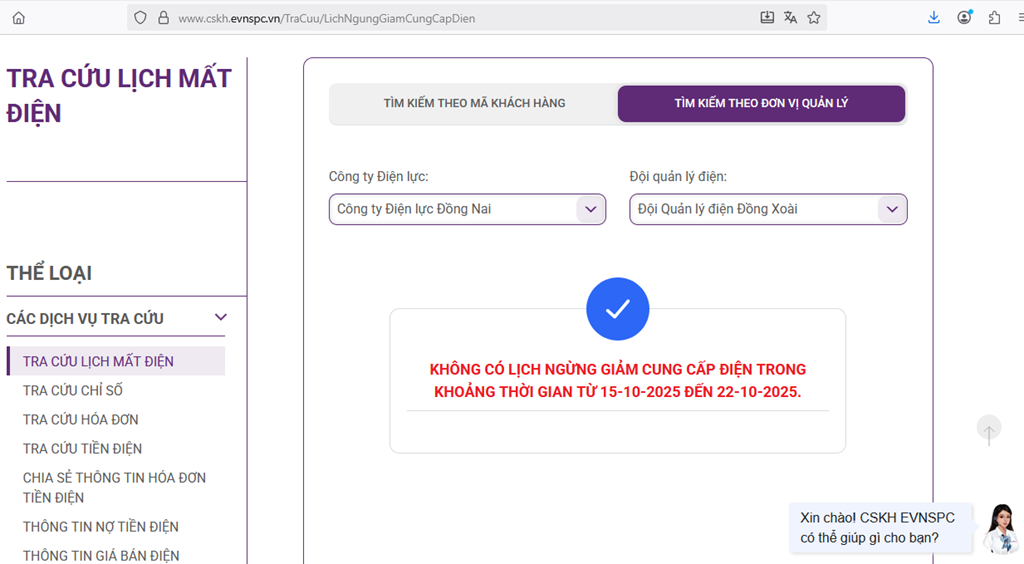
Task: Select Tìm kiếm theo đơn vị quản lý tab
Action: tap(761, 103)
